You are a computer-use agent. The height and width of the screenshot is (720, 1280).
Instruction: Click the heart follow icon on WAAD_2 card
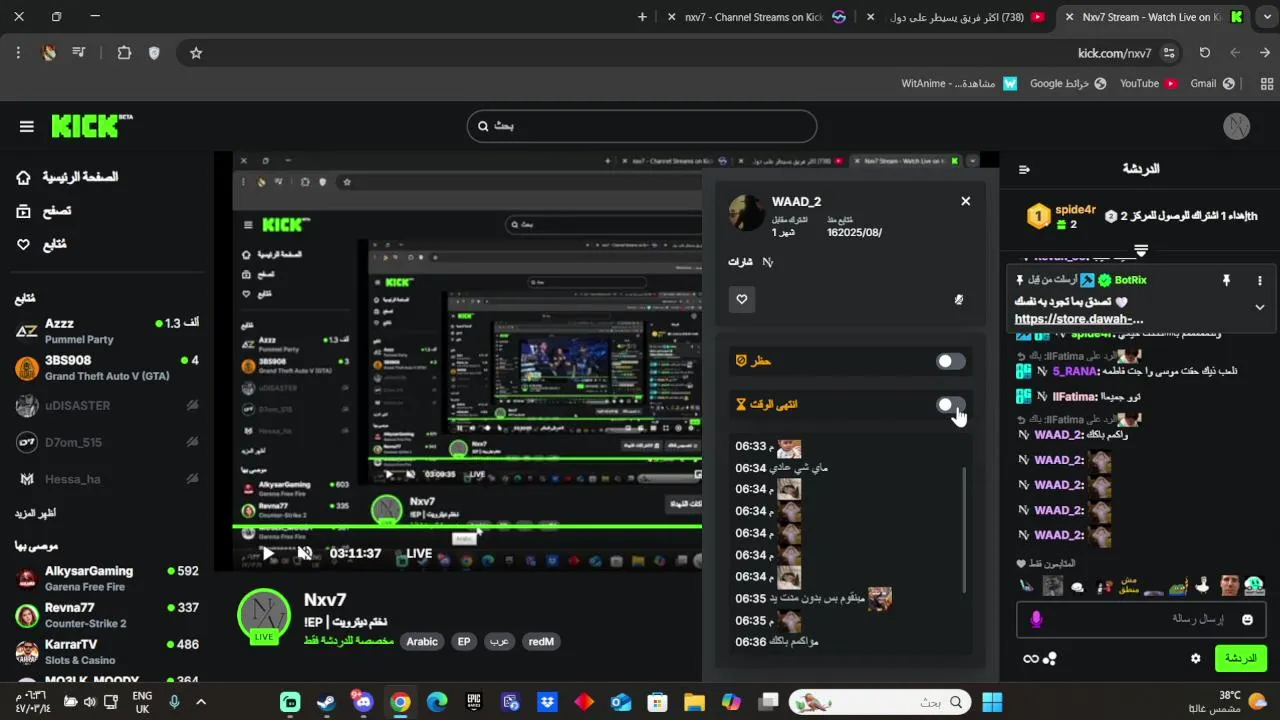[x=742, y=299]
